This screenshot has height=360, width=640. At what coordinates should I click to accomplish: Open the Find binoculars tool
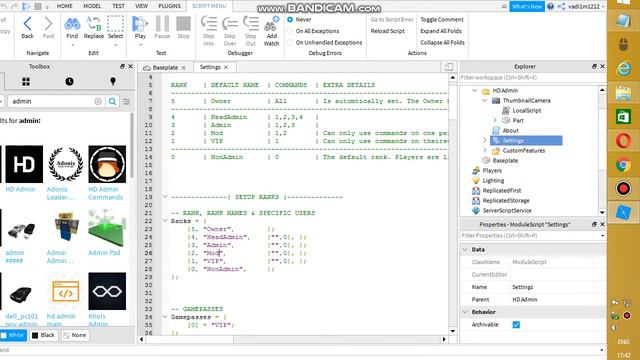[72, 24]
